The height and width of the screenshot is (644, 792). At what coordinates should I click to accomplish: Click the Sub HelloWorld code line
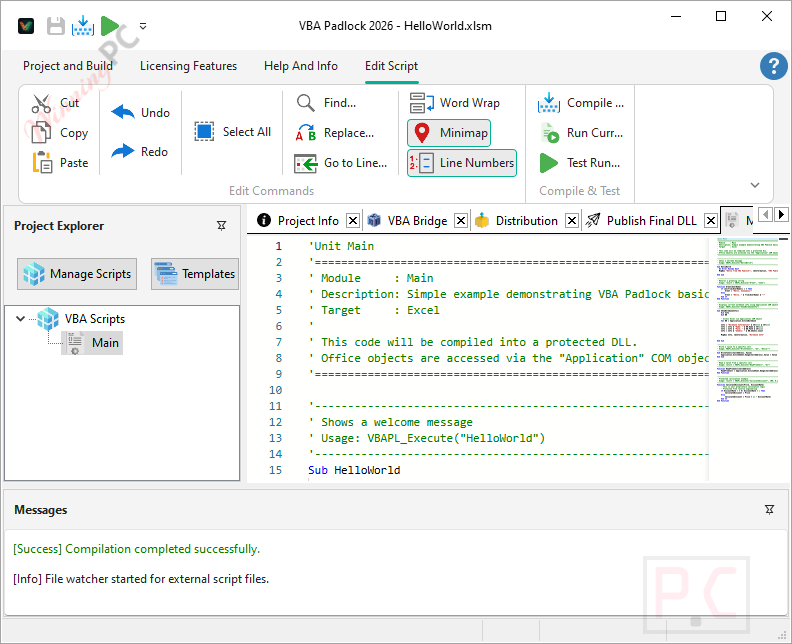(354, 470)
